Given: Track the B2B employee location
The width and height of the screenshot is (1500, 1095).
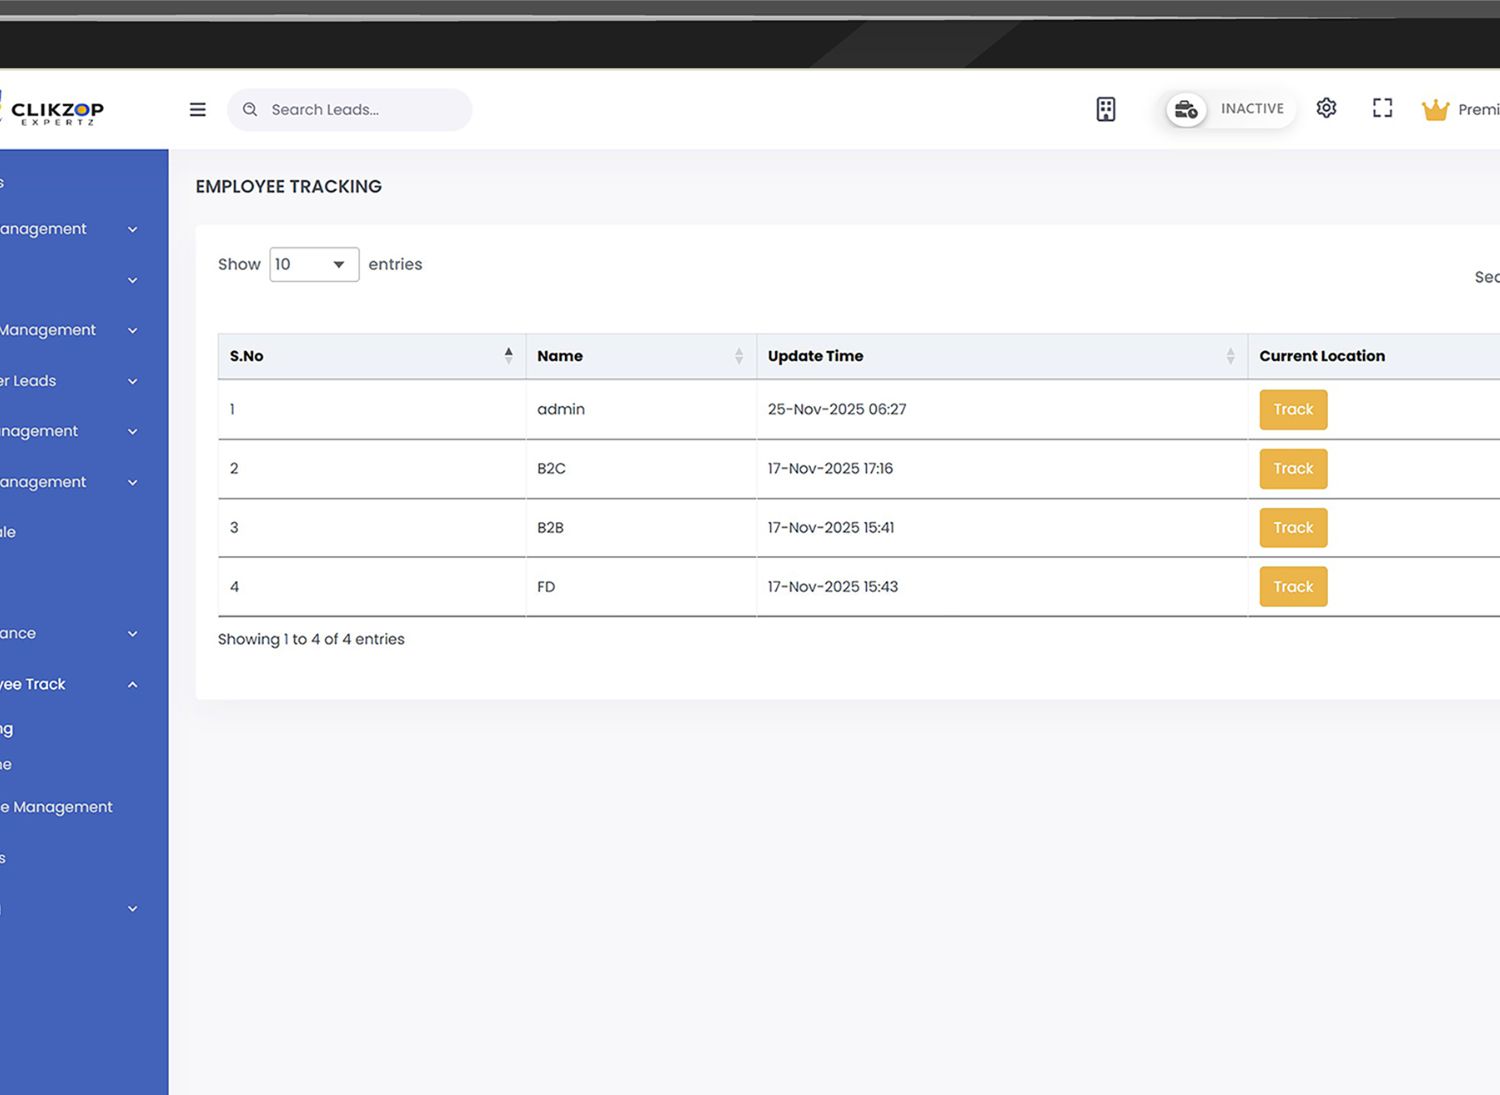Looking at the screenshot, I should (1292, 528).
